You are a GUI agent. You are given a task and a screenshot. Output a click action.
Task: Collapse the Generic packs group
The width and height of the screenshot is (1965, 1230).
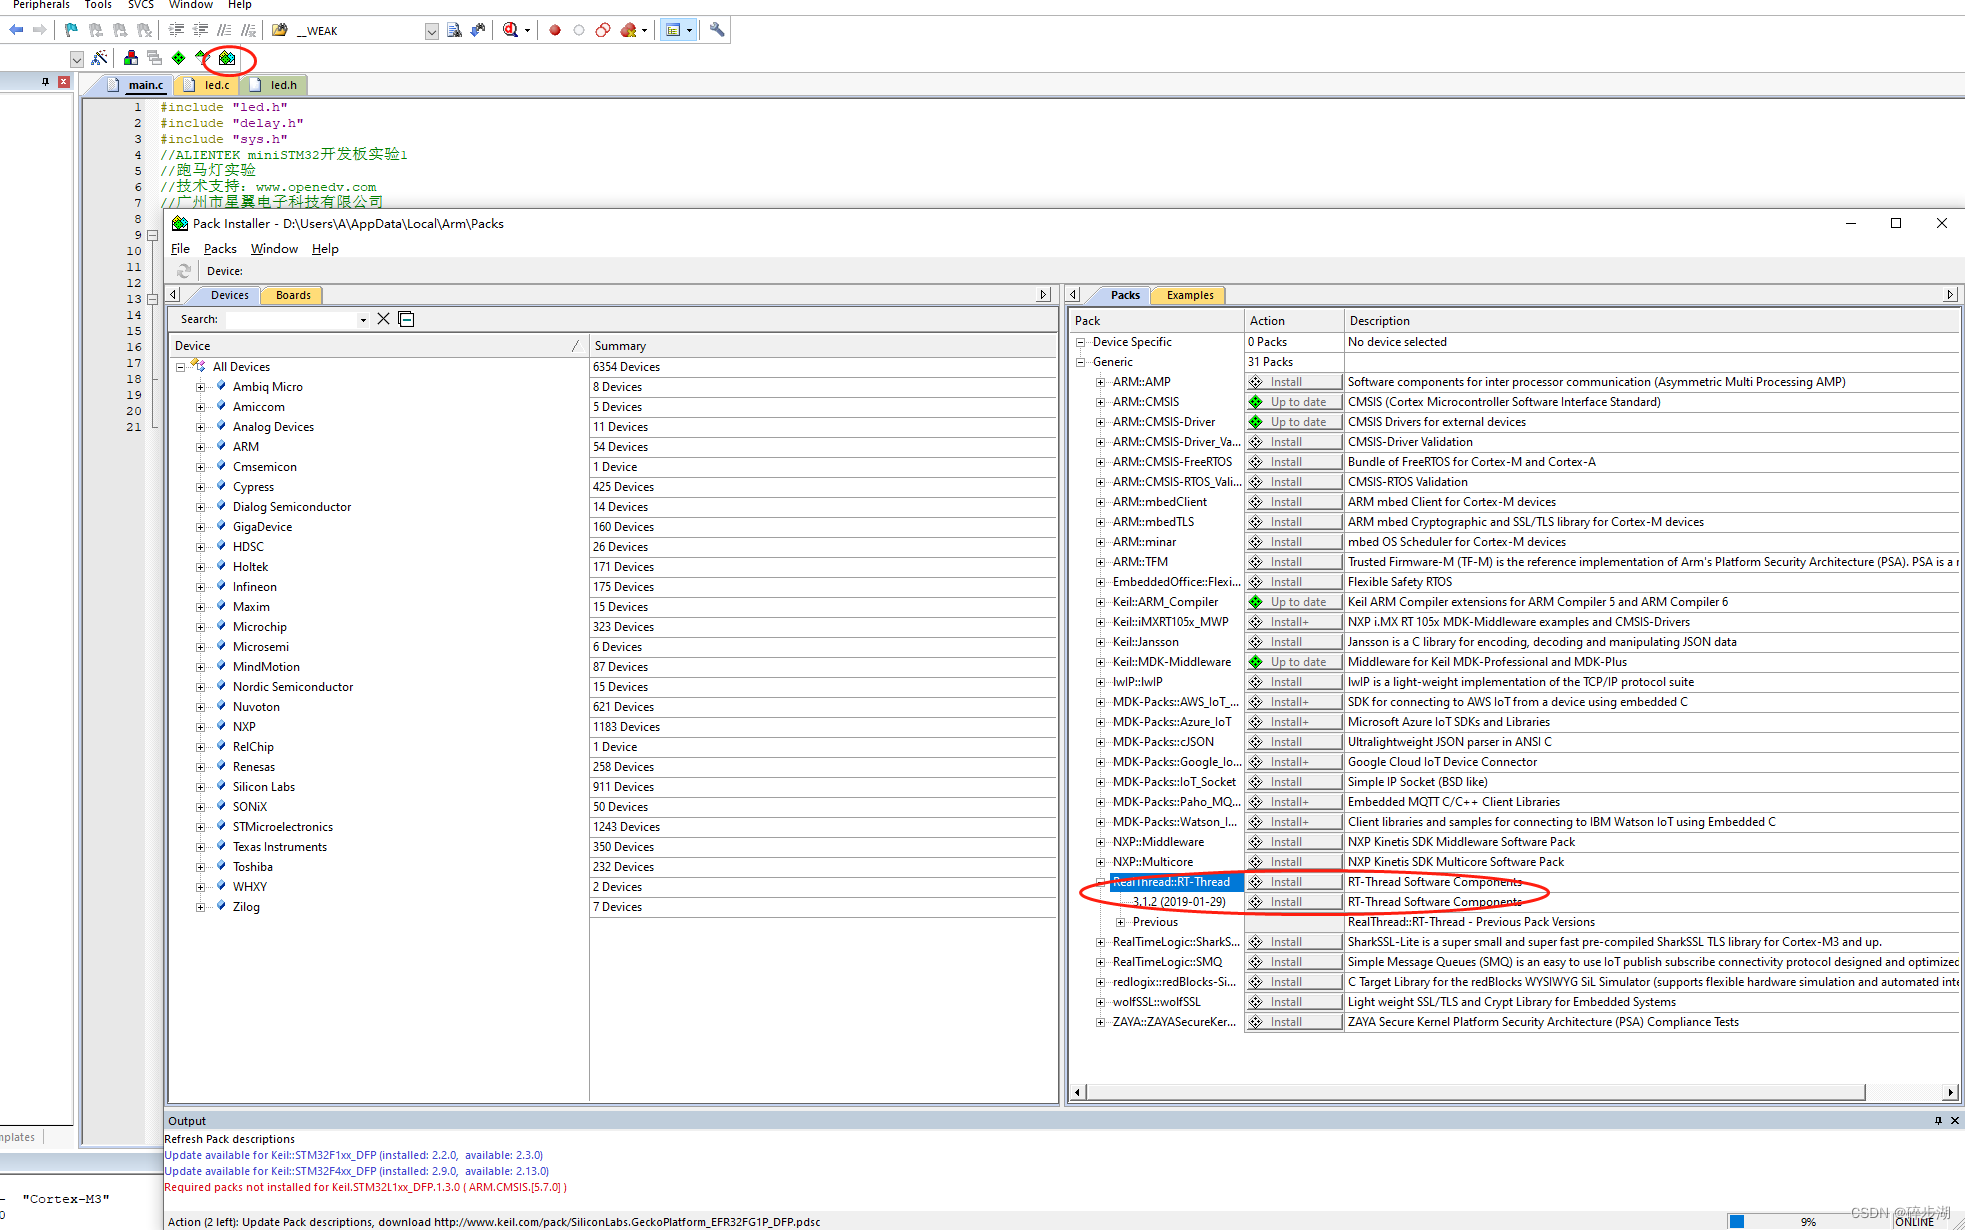(x=1081, y=362)
